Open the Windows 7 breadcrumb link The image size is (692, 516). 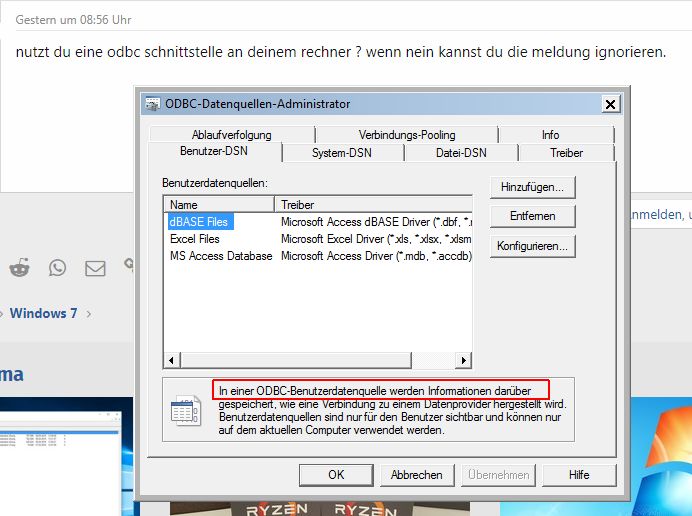coord(43,313)
